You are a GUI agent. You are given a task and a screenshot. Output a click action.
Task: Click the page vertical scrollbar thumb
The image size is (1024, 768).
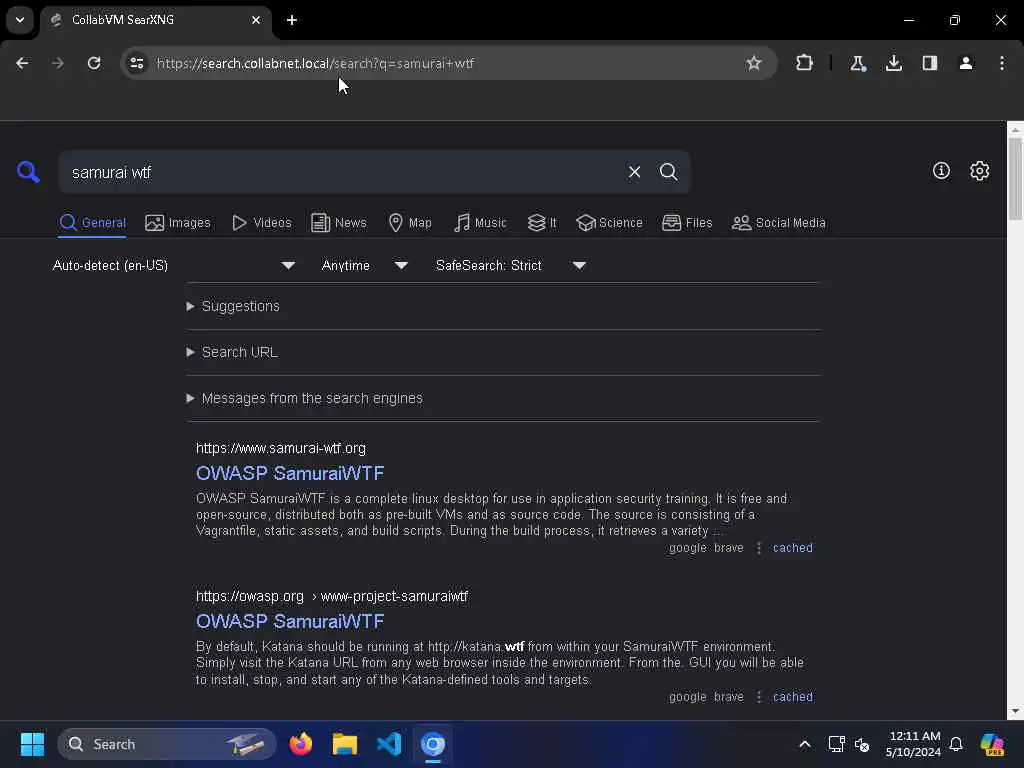(x=1015, y=178)
